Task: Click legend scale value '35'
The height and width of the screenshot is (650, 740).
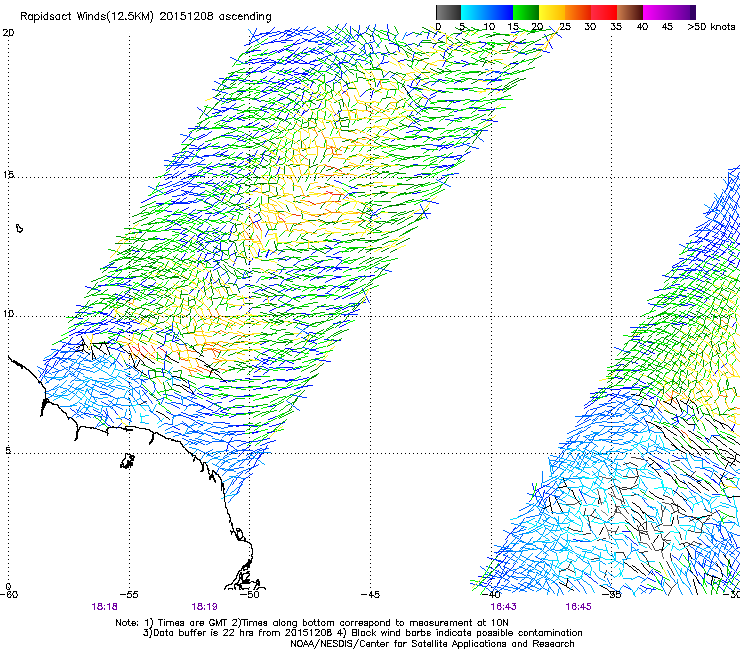Action: (616, 27)
